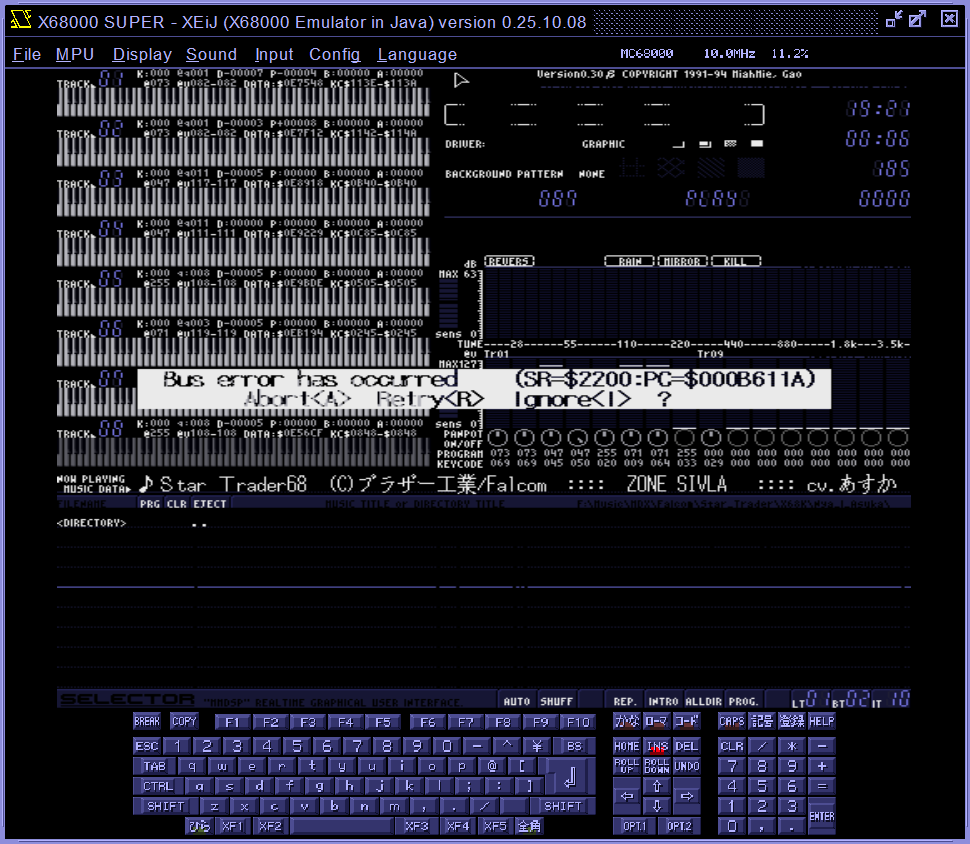Expand the Display menu
The width and height of the screenshot is (970, 844).
(x=142, y=54)
